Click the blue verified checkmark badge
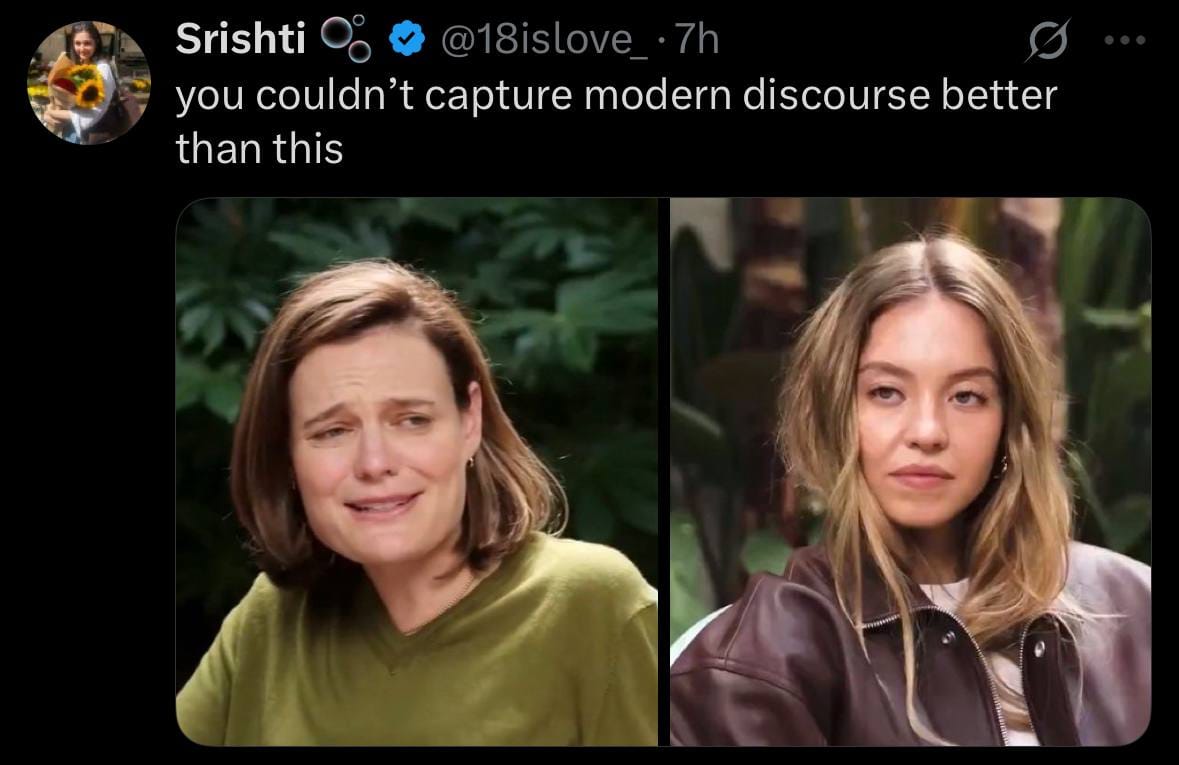The image size is (1179, 765). [407, 39]
